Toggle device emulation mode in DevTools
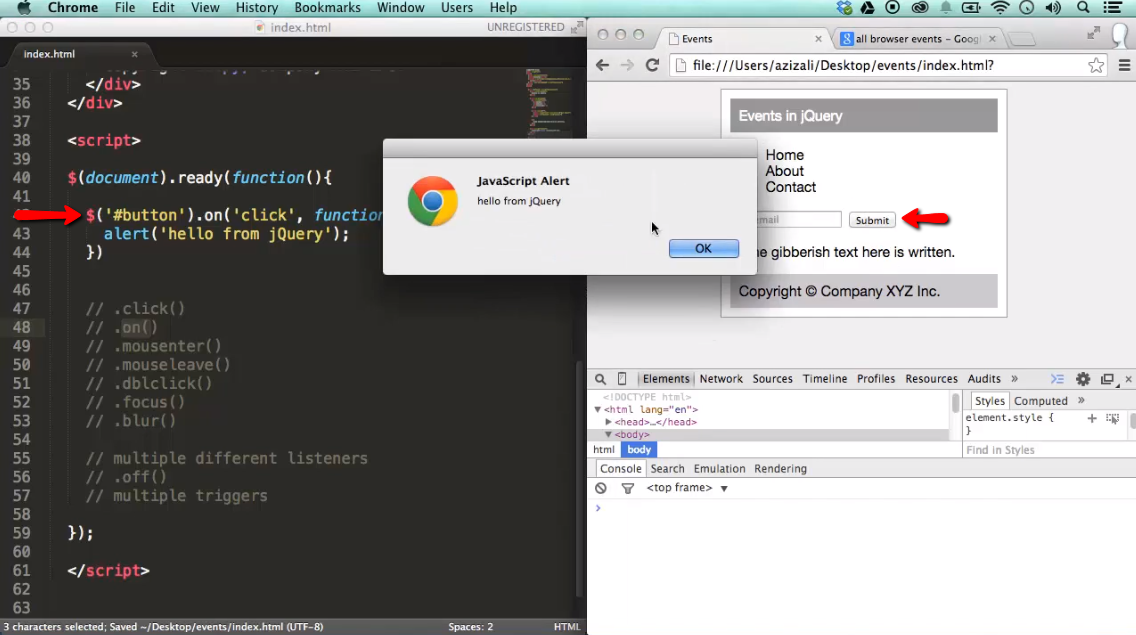Screen dimensions: 1136x635 [x=622, y=378]
